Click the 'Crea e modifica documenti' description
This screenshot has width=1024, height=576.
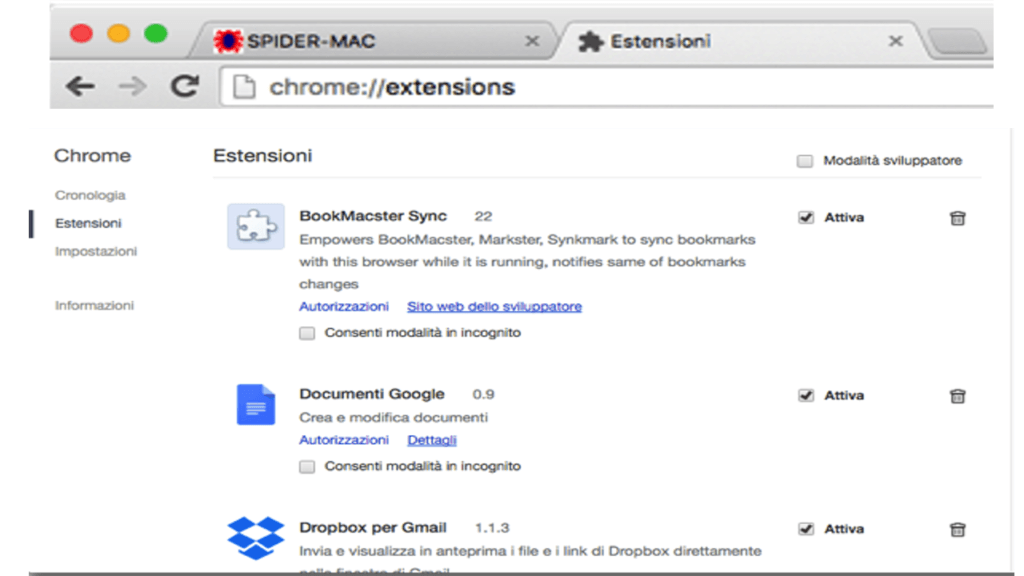393,417
